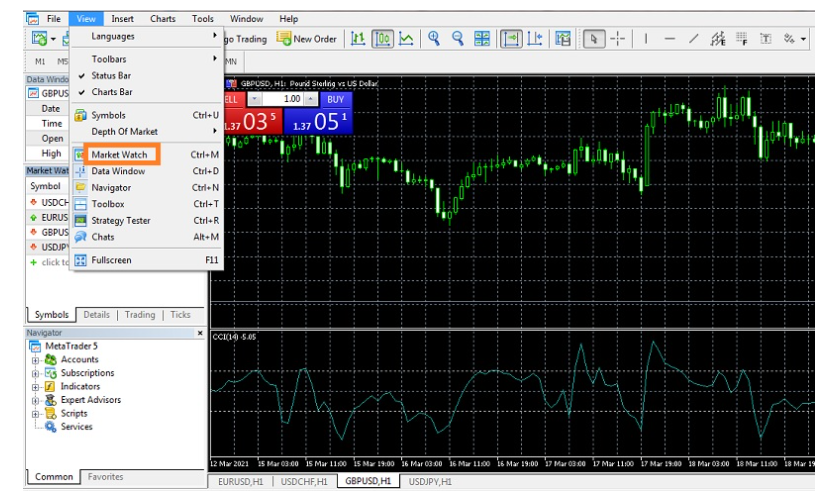Expand the Toolbars submenu
This screenshot has width=840, height=501.
[x=147, y=59]
